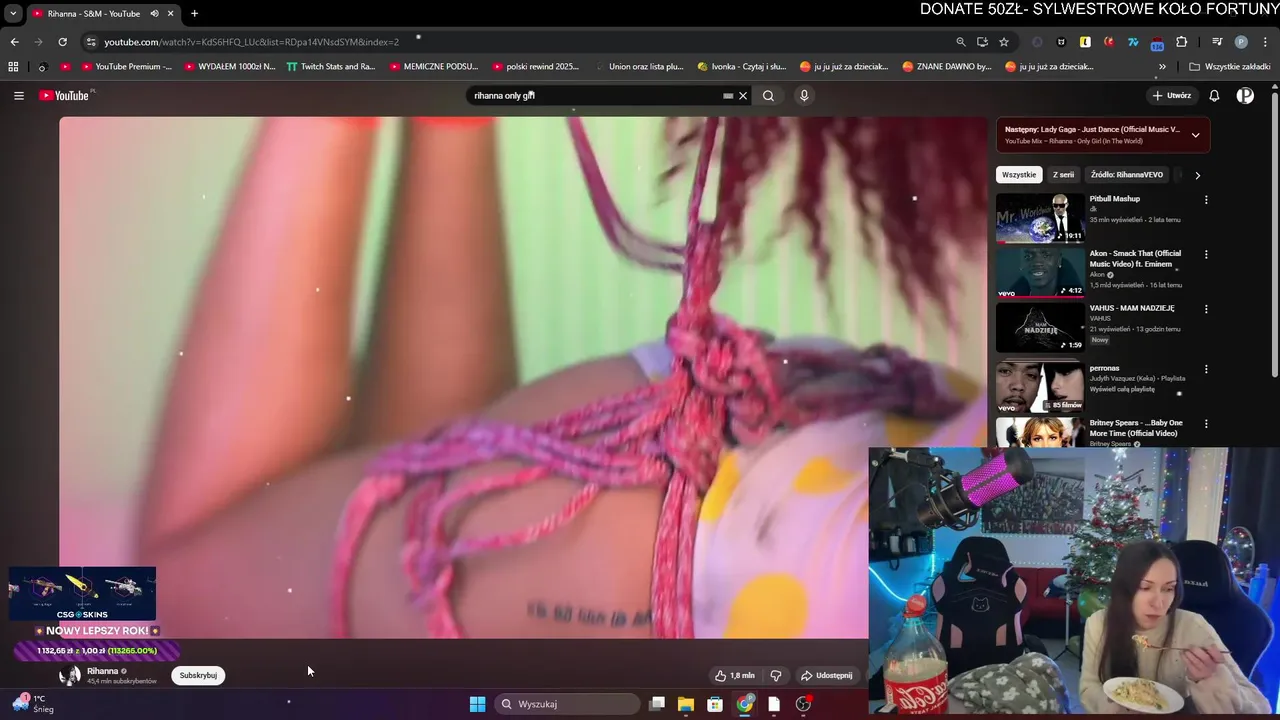
Task: Open the Chrome extensions puzzle icon
Action: coord(1182,42)
